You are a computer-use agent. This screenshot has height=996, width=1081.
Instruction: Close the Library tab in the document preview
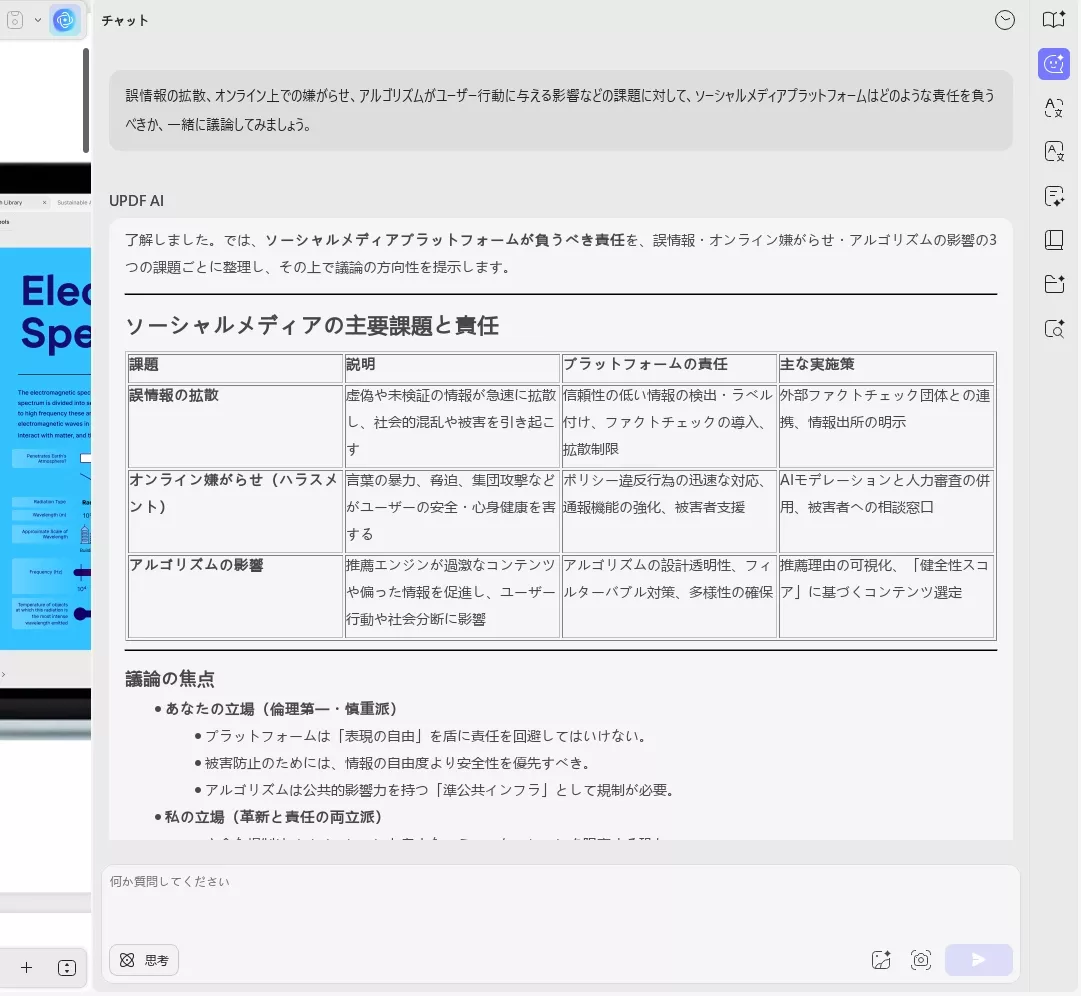(x=45, y=203)
